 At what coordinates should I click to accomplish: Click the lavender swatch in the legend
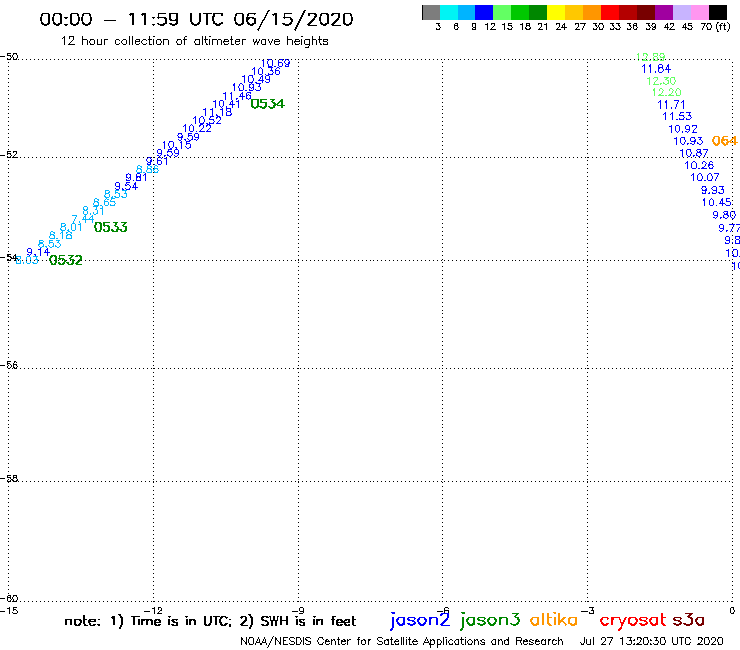click(x=681, y=12)
